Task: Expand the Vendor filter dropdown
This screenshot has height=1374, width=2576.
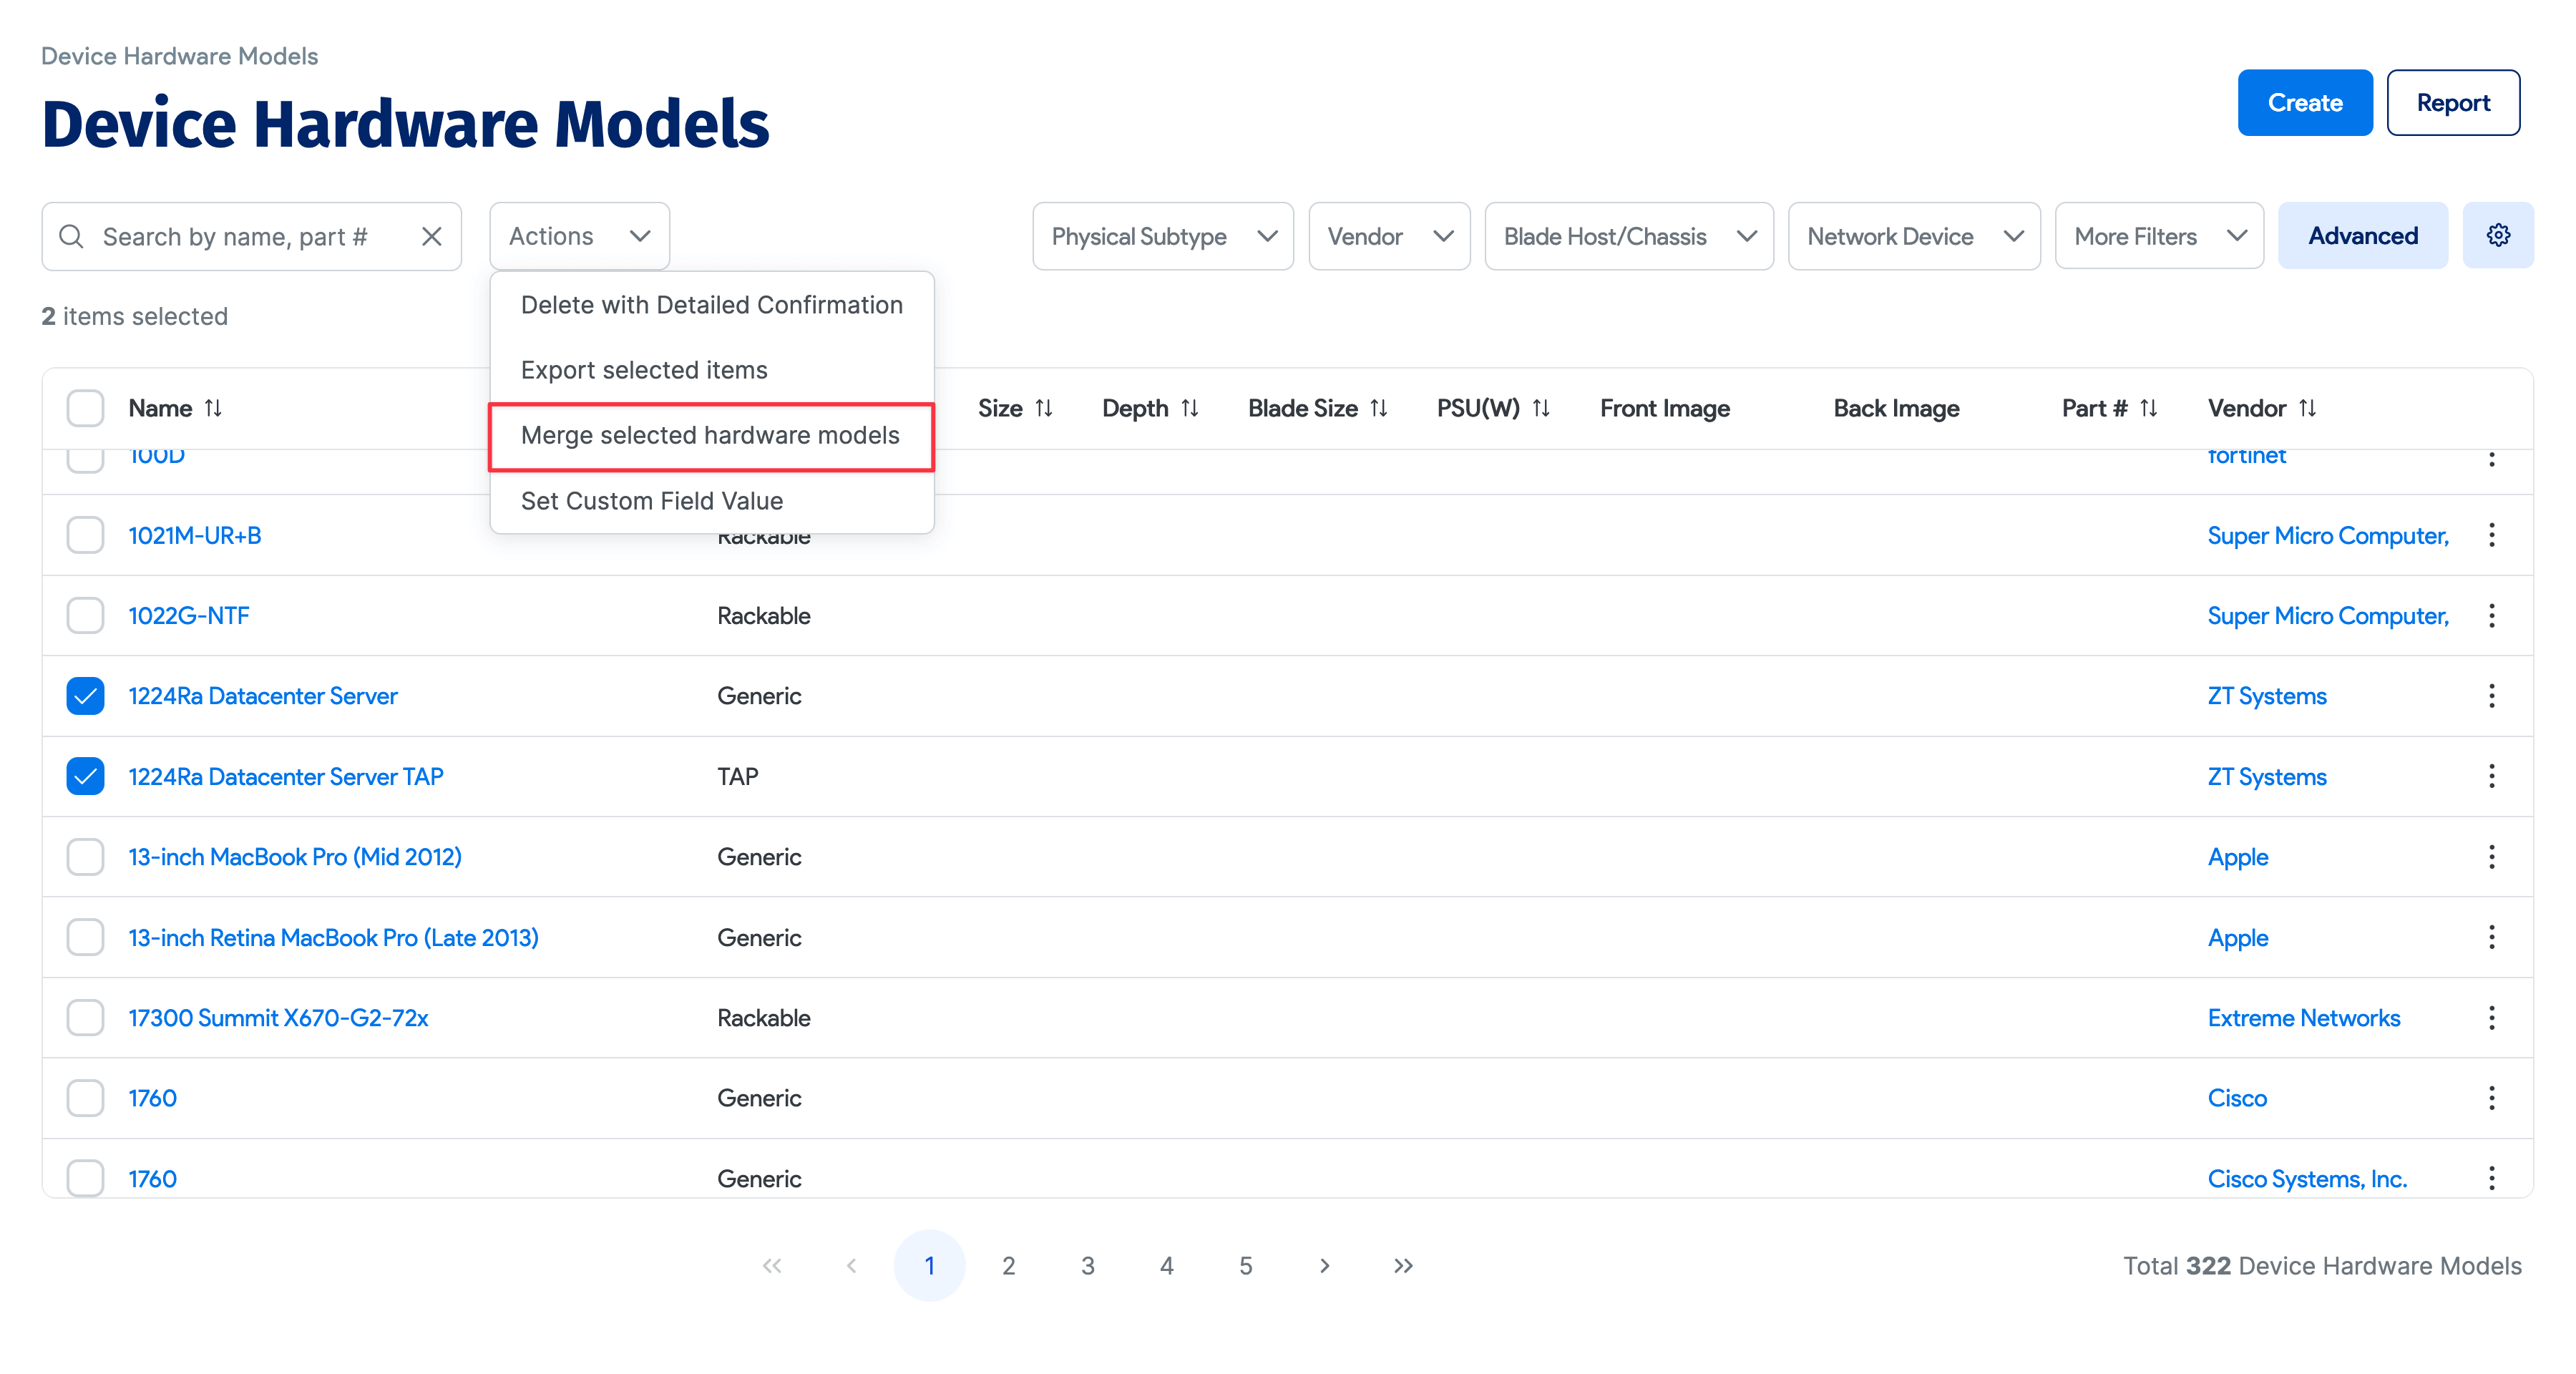Action: pos(1389,236)
